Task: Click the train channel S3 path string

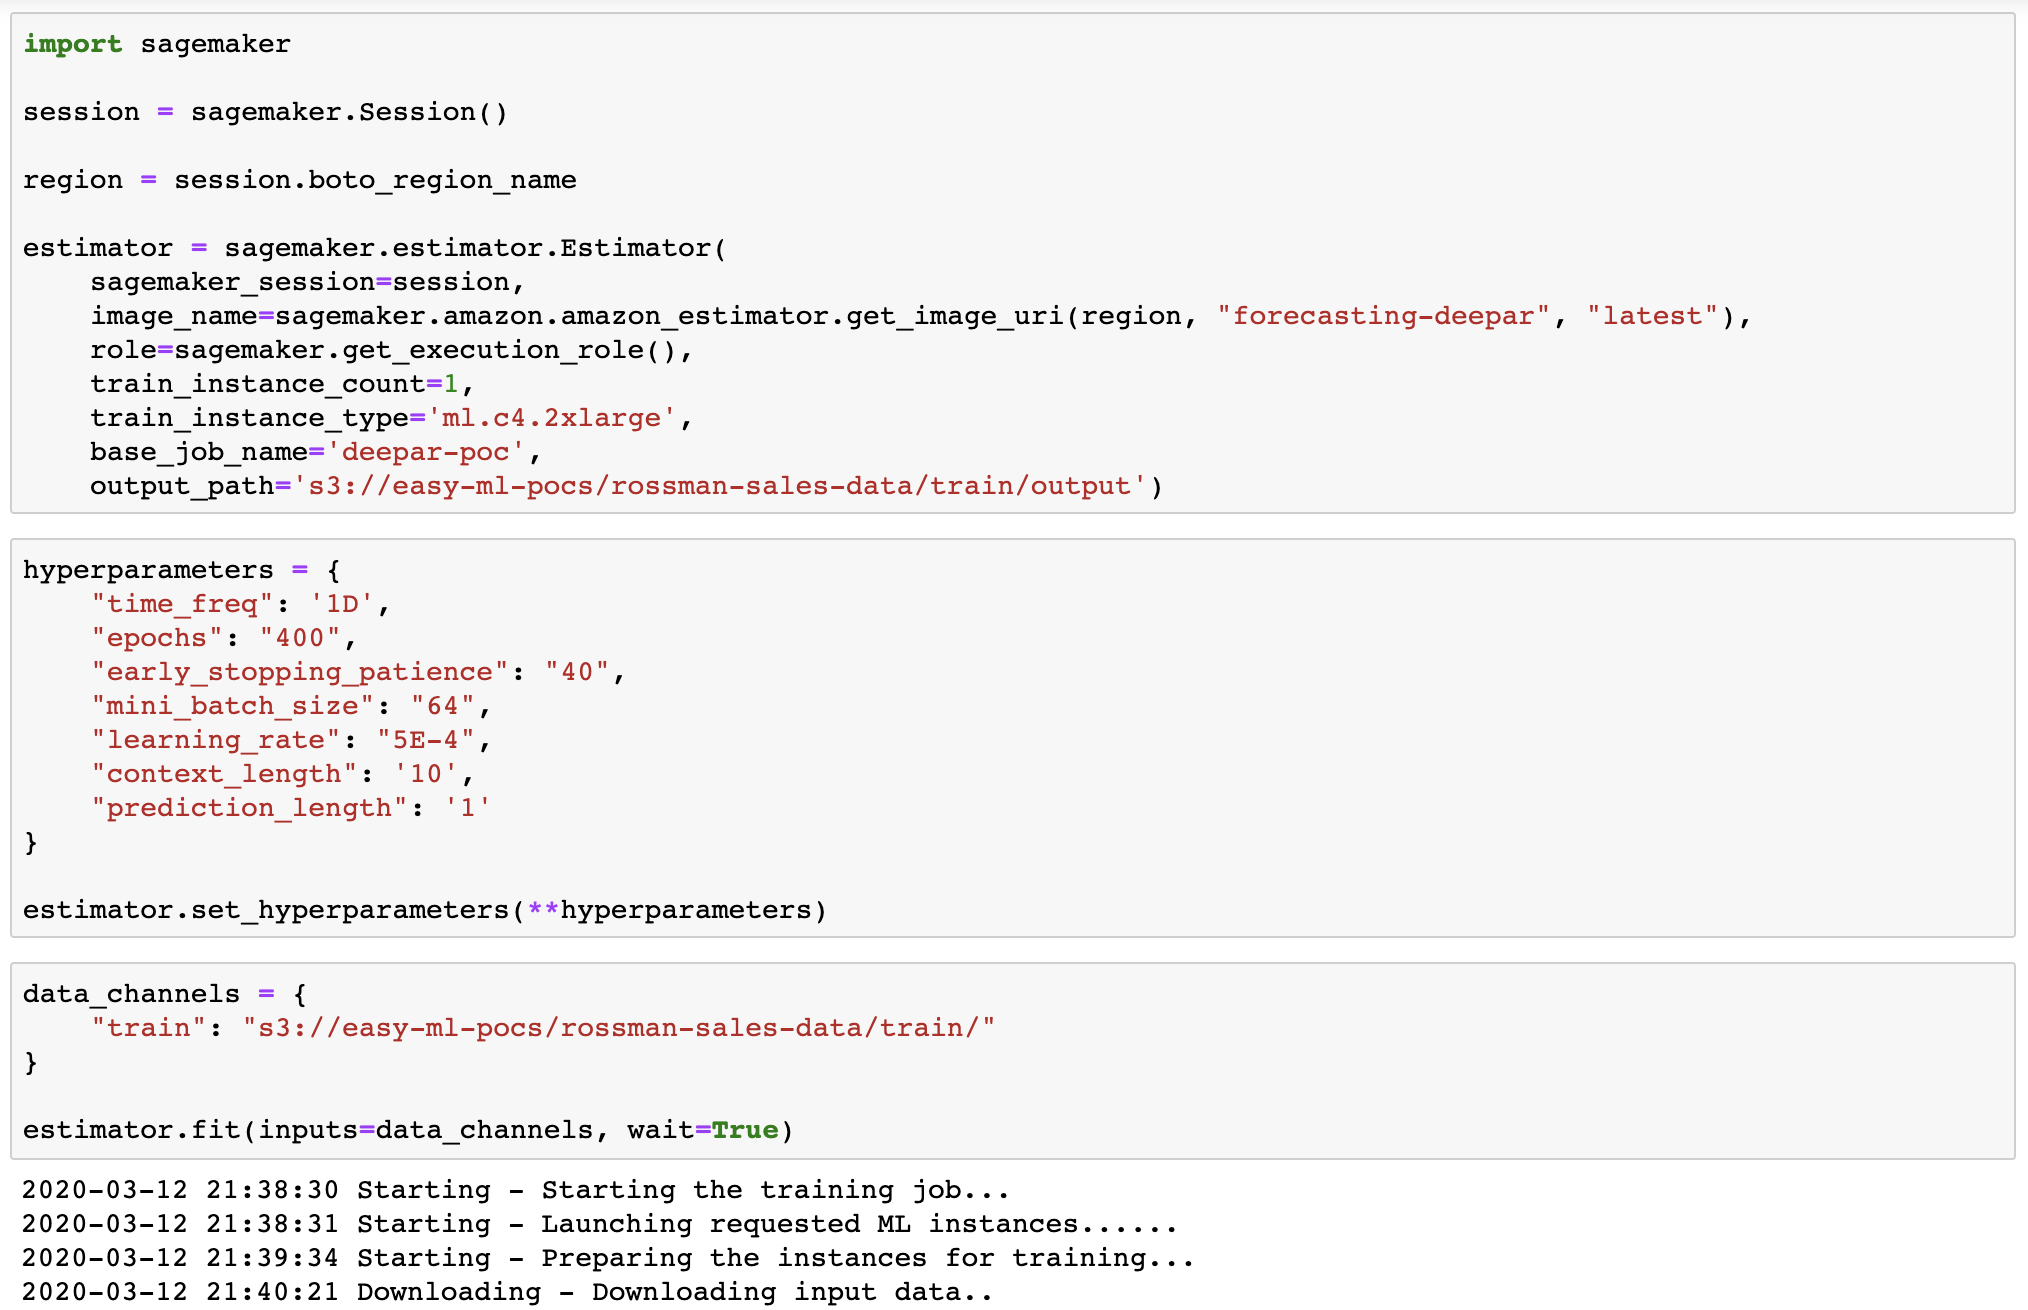Action: [618, 1028]
